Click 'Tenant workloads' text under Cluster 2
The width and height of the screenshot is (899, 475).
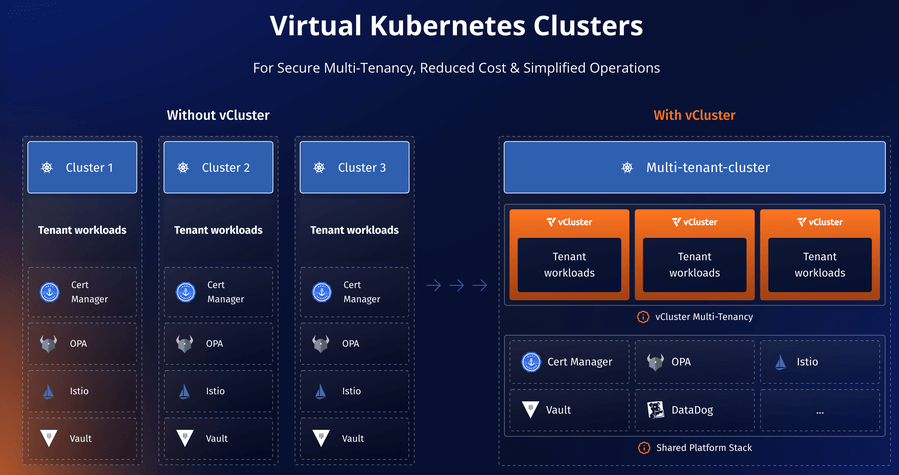click(218, 230)
